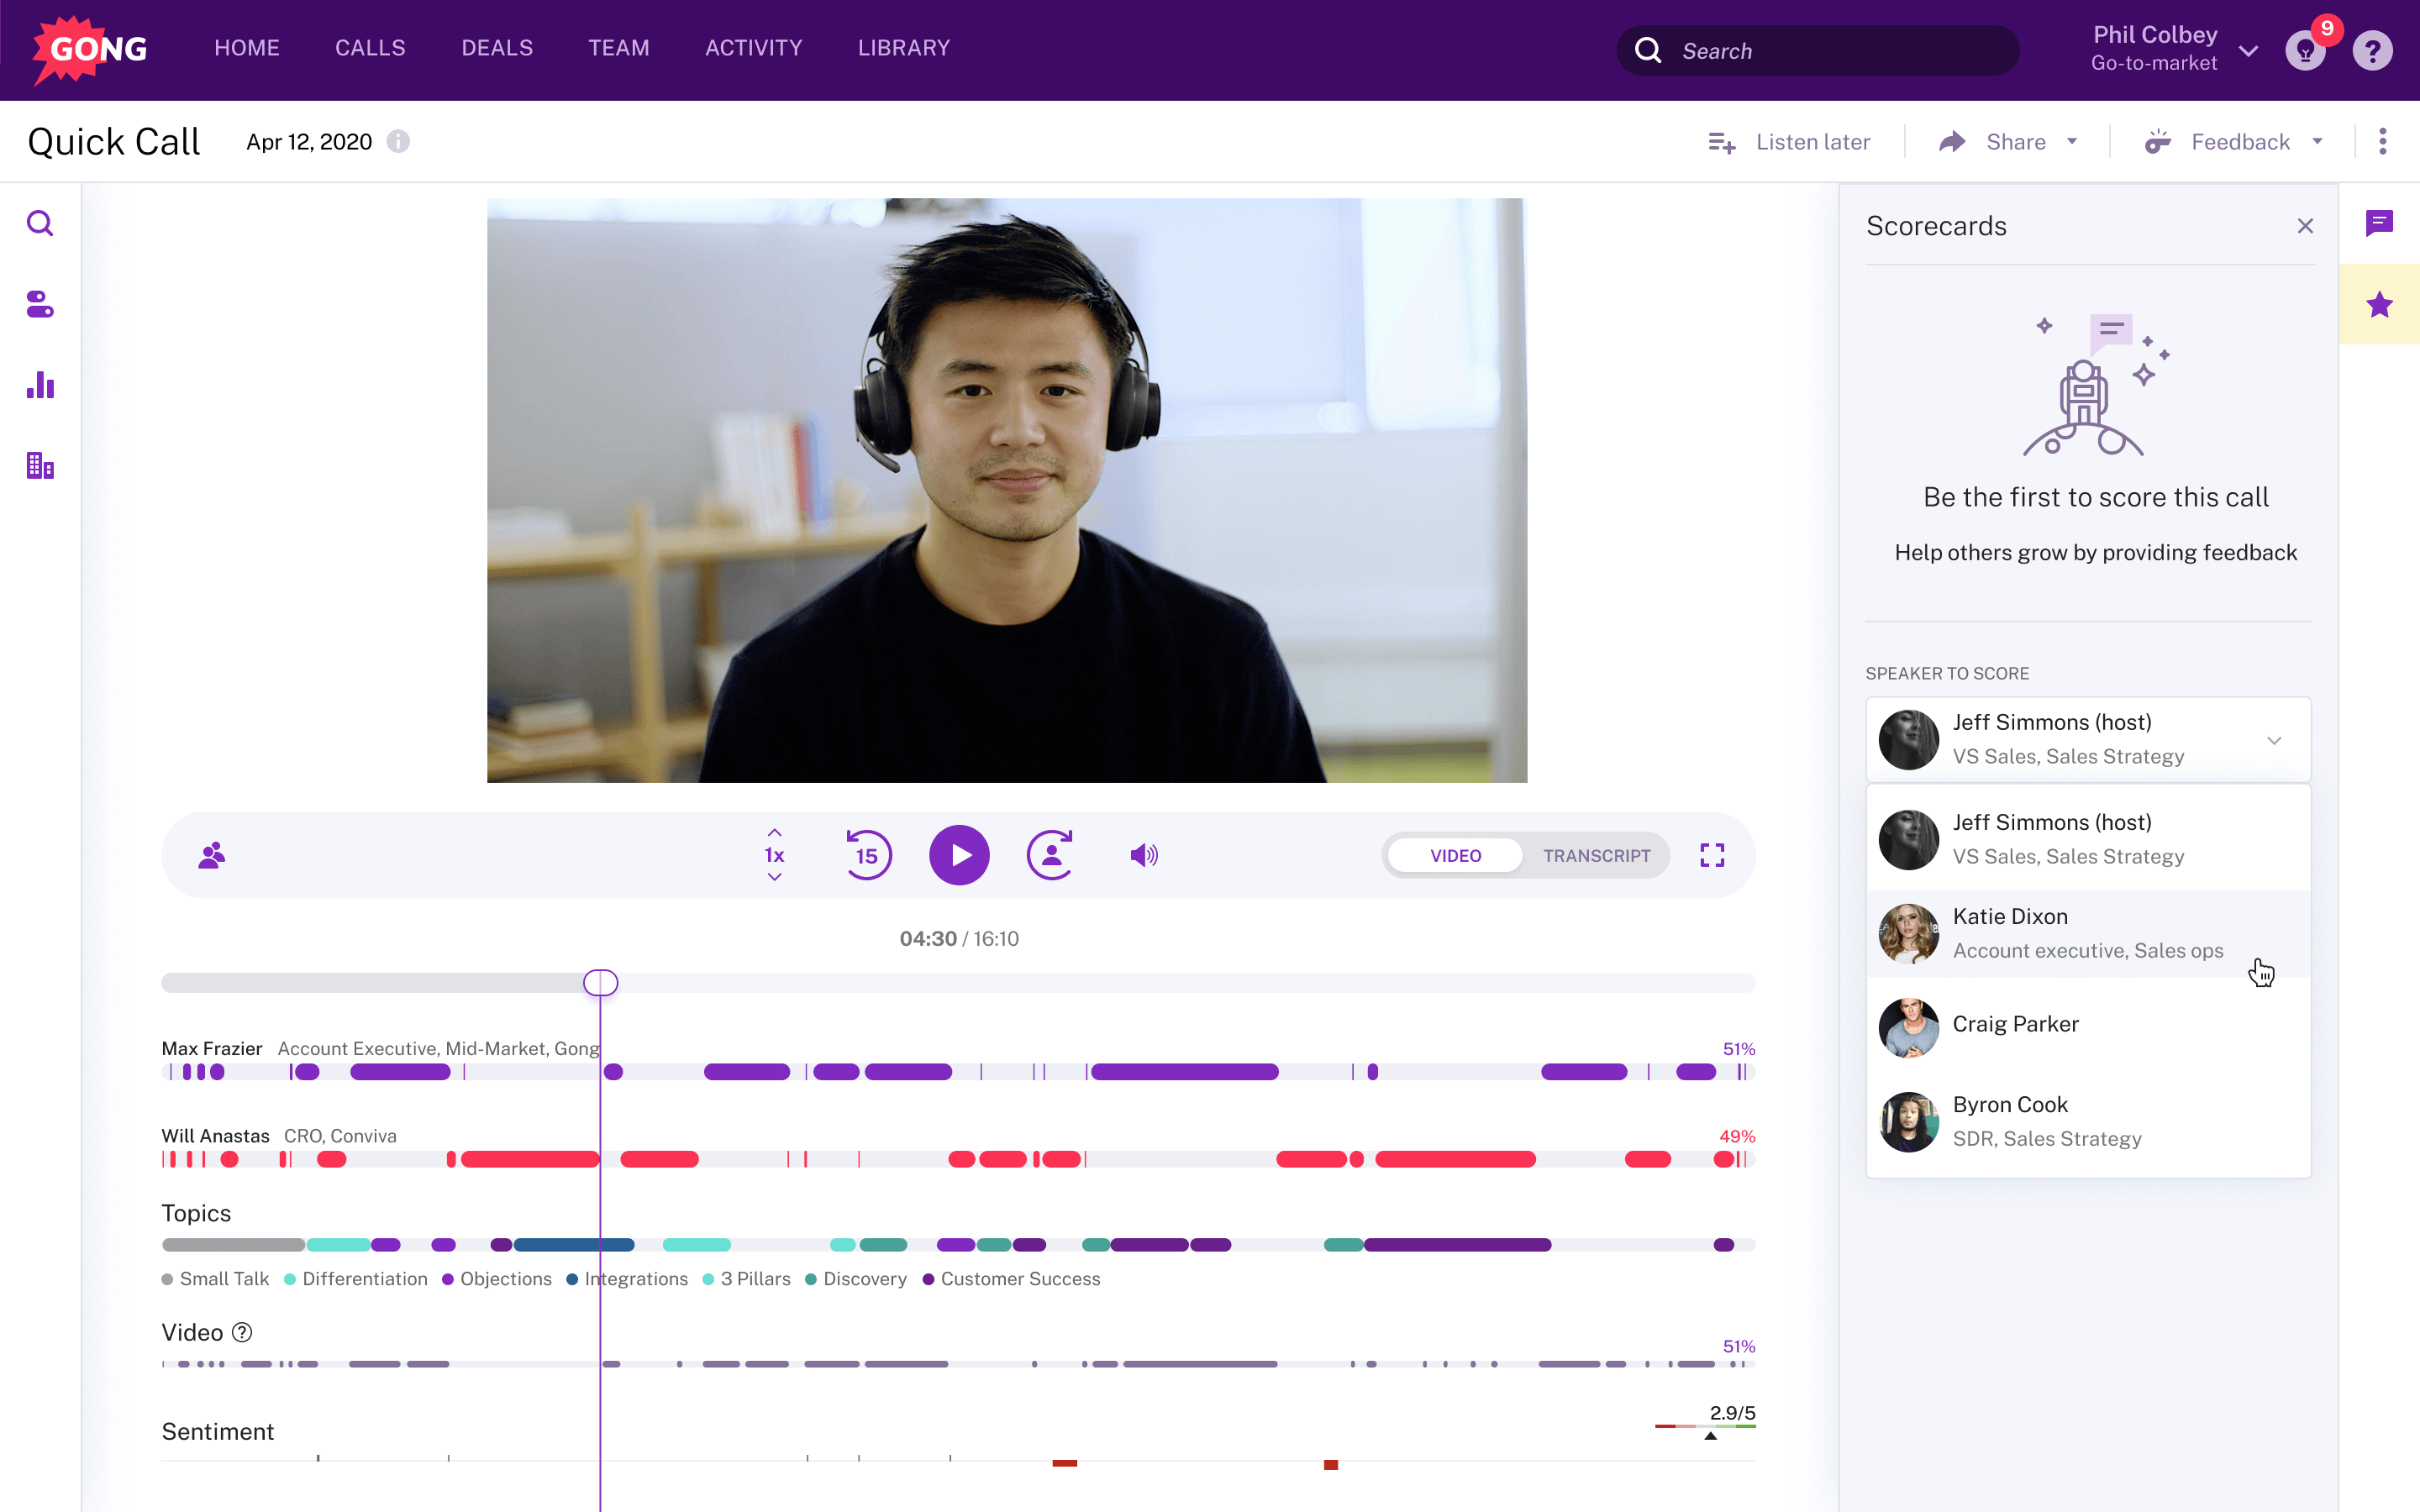
Task: Switch player to TRANSCRIPT view
Action: (x=1596, y=856)
